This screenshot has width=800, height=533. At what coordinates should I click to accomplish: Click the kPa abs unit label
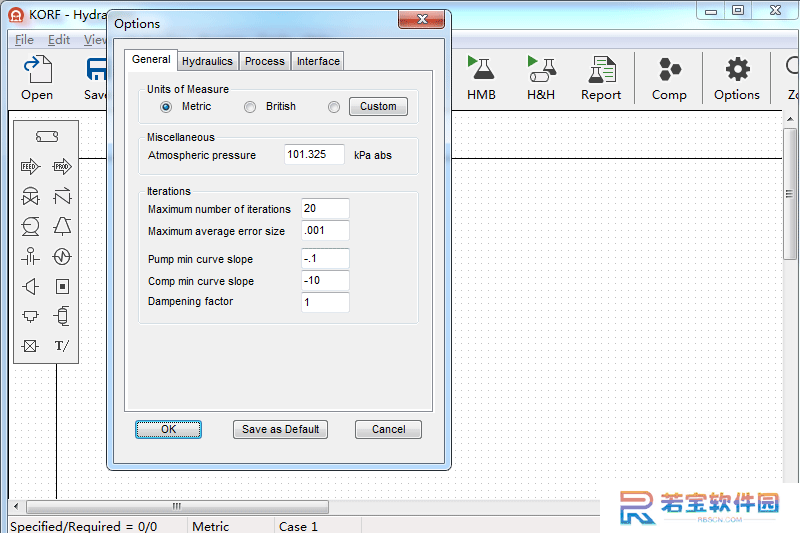click(373, 156)
